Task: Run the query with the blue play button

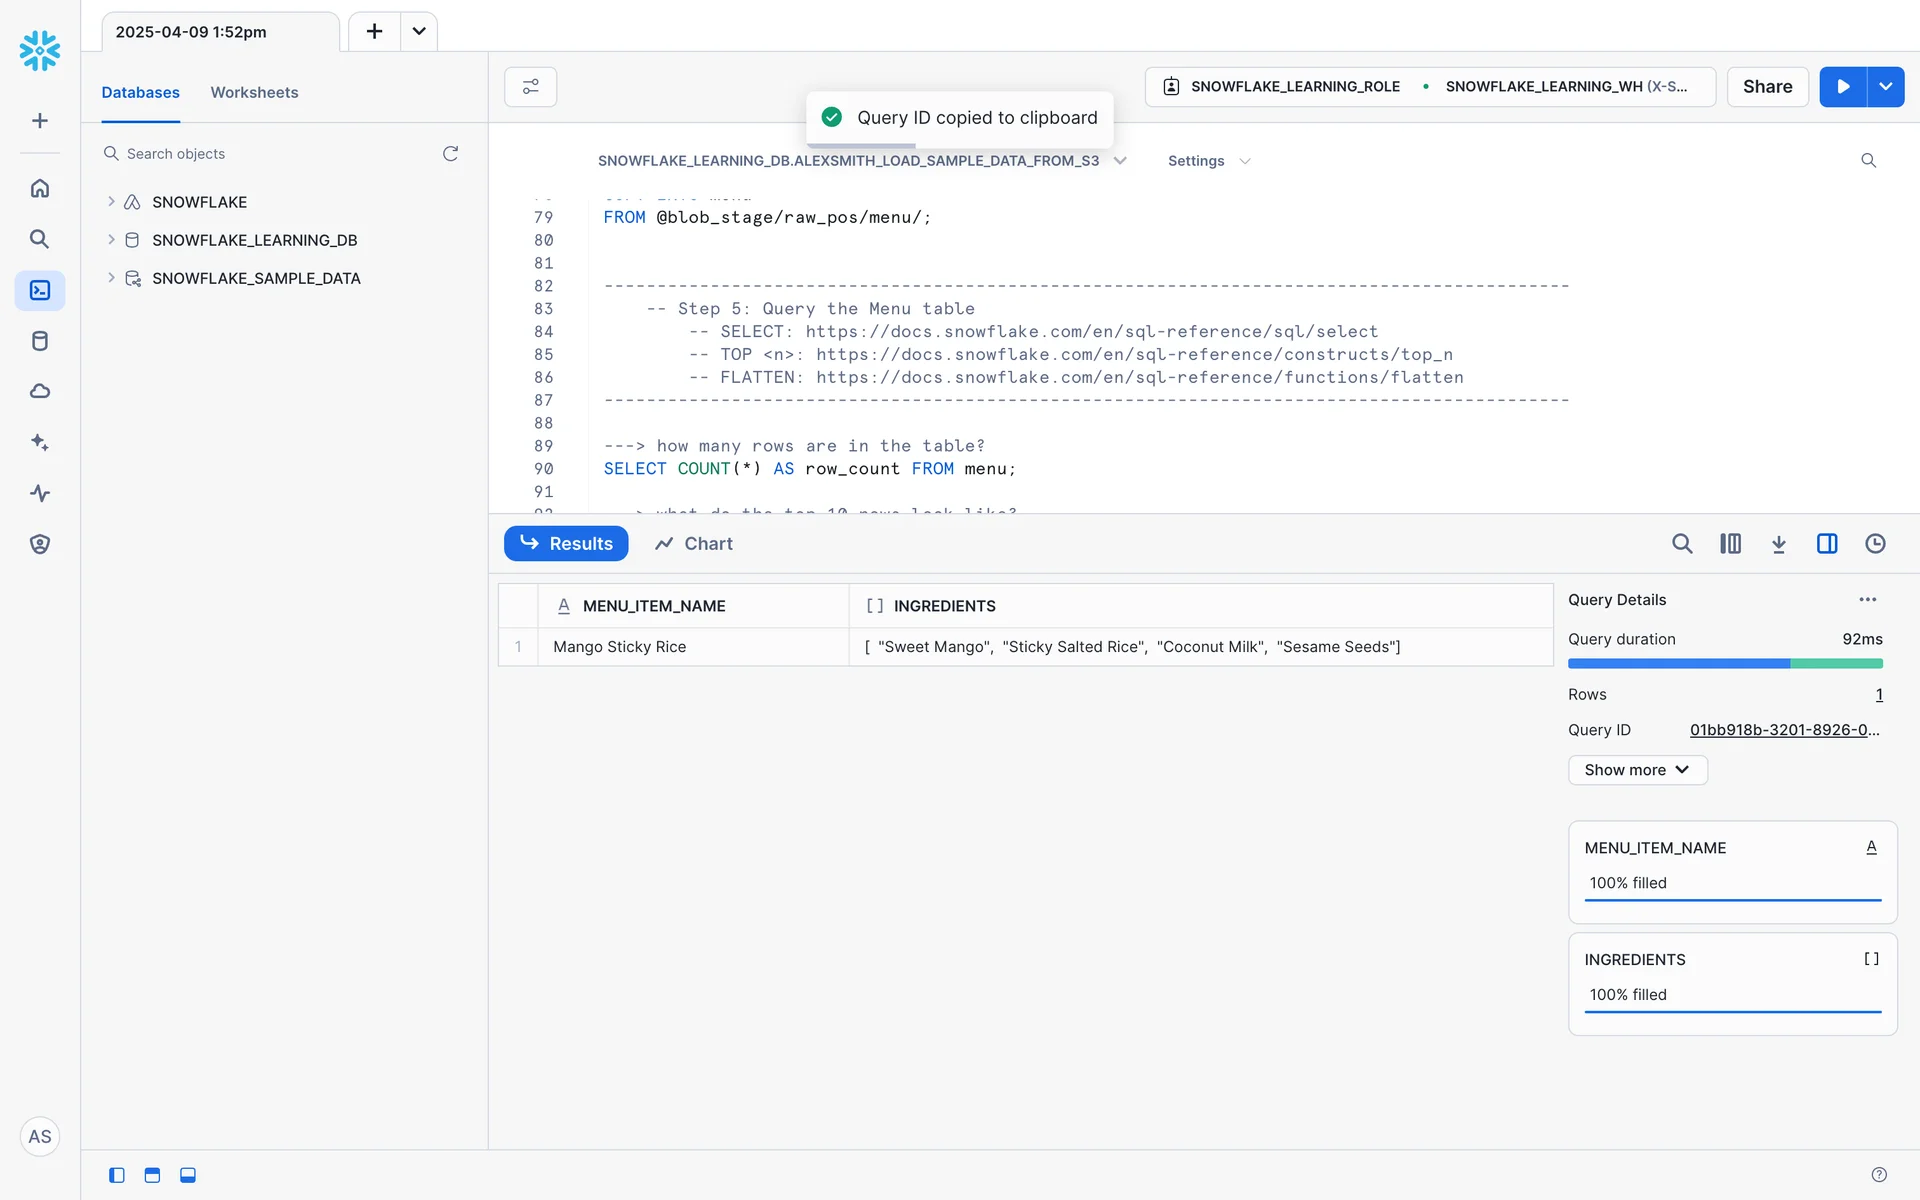Action: click(1842, 87)
